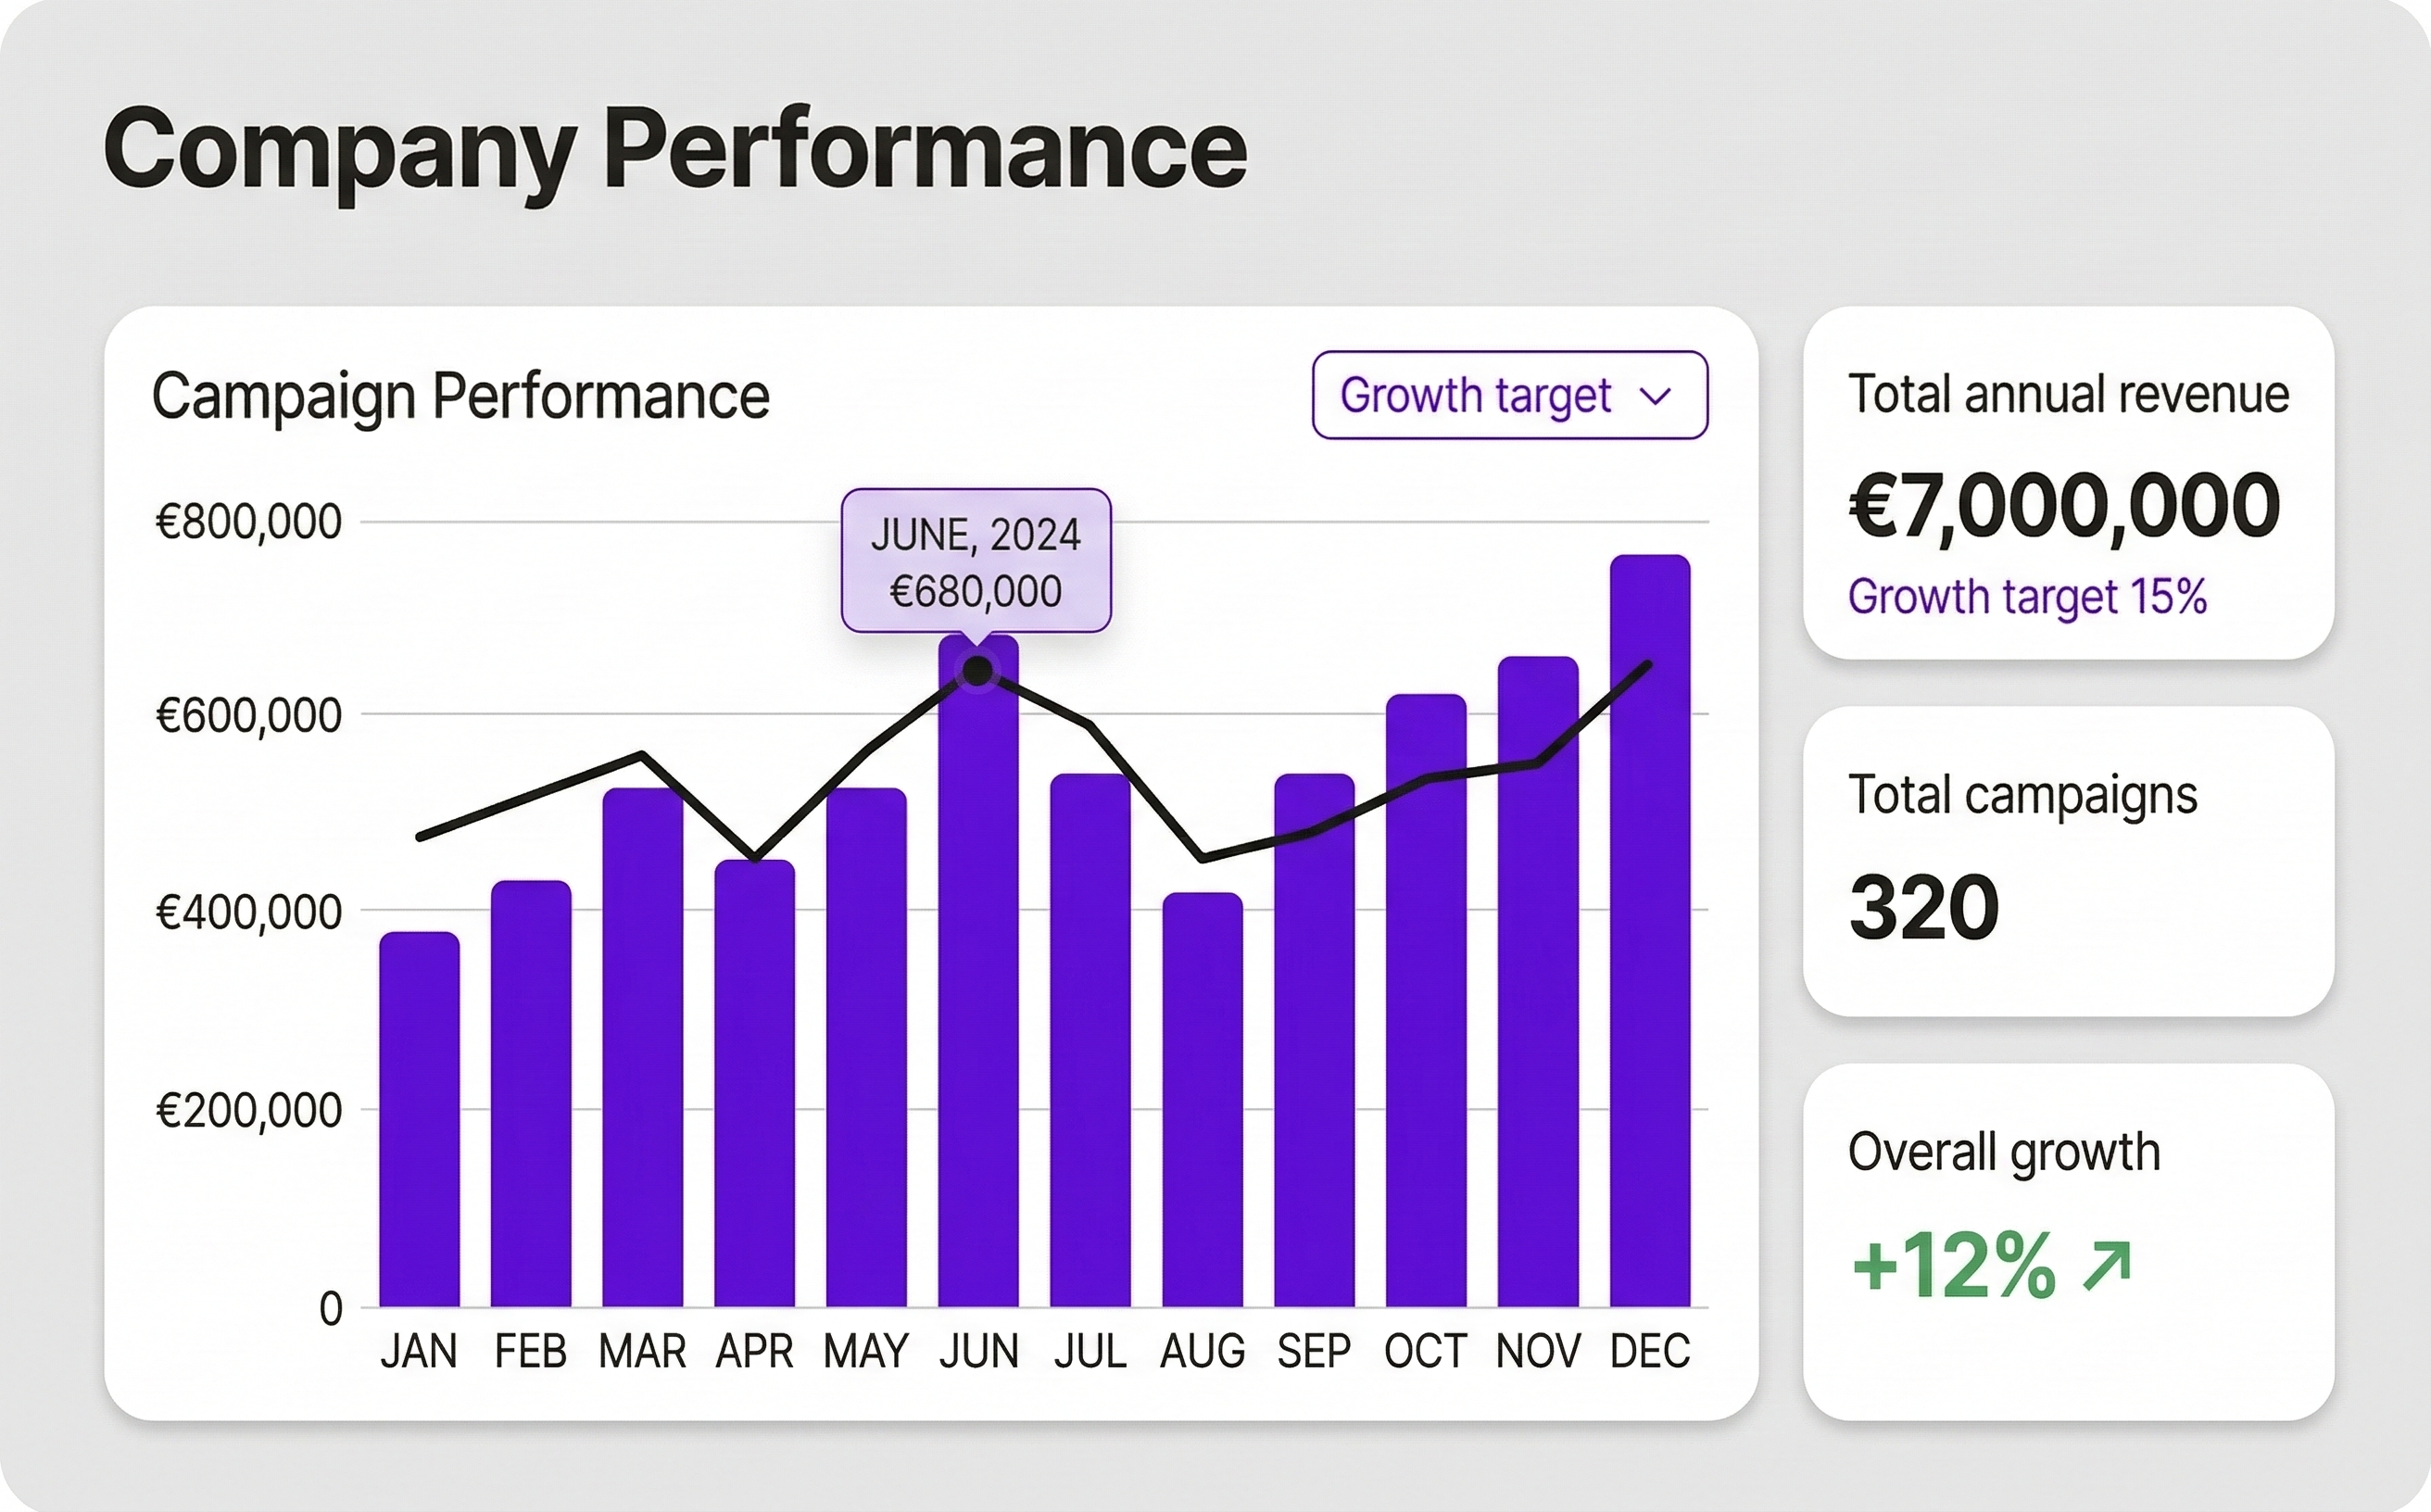2431x1512 pixels.
Task: Open the Total campaigns card
Action: (2068, 861)
